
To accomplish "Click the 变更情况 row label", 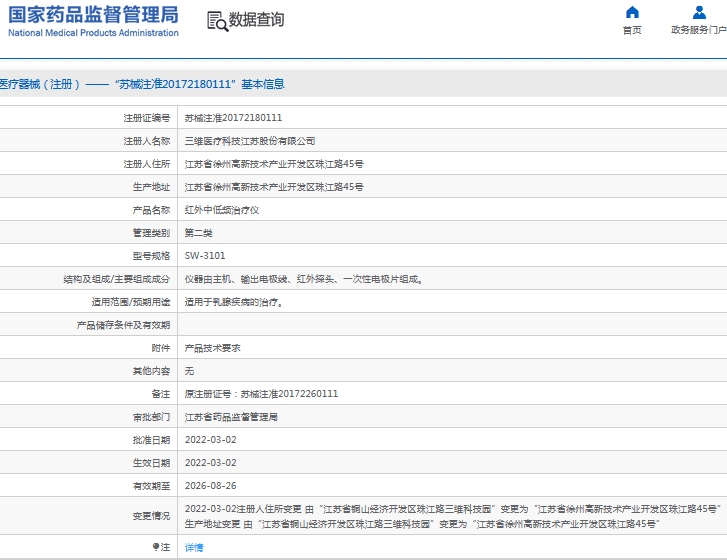I will click(151, 516).
